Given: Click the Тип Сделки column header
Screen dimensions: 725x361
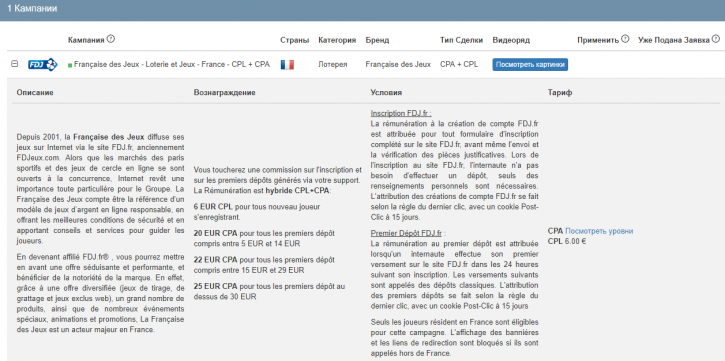Looking at the screenshot, I should coord(461,40).
